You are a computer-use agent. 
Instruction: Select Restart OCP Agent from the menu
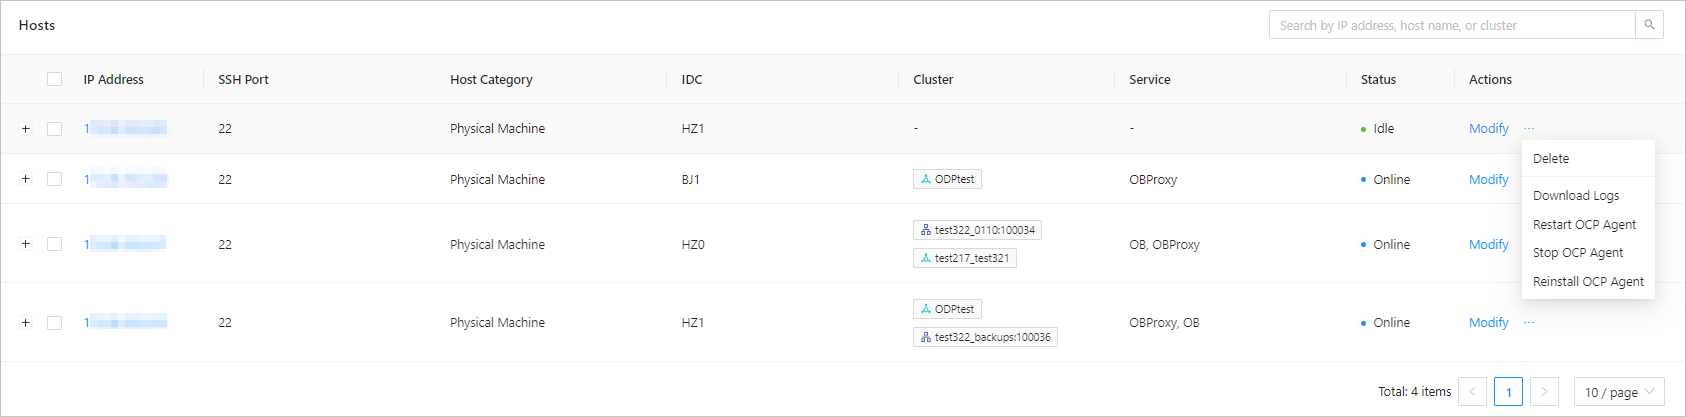point(1584,225)
